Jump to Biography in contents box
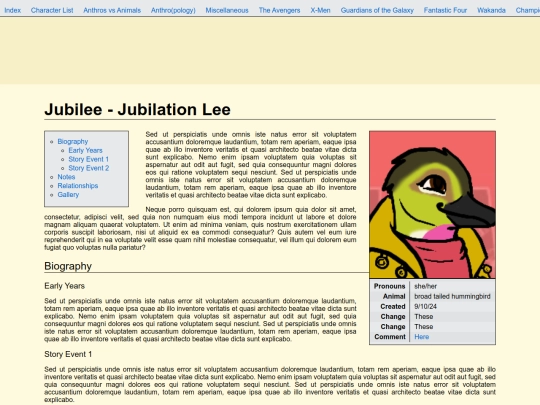Image resolution: width=540 pixels, height=405 pixels. tap(73, 142)
